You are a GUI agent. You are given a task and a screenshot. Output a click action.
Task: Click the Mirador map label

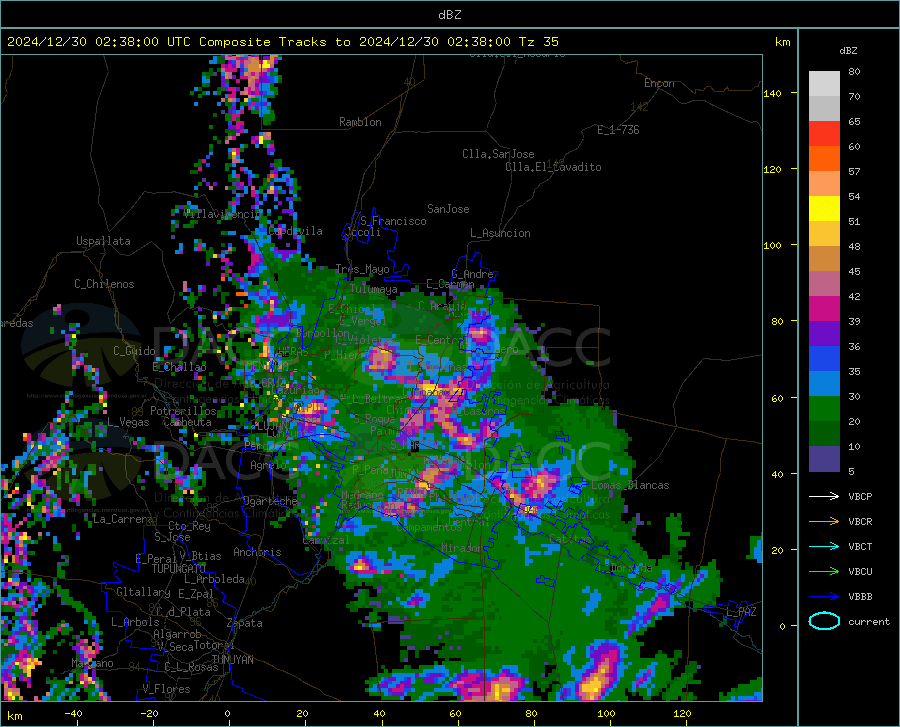[462, 548]
